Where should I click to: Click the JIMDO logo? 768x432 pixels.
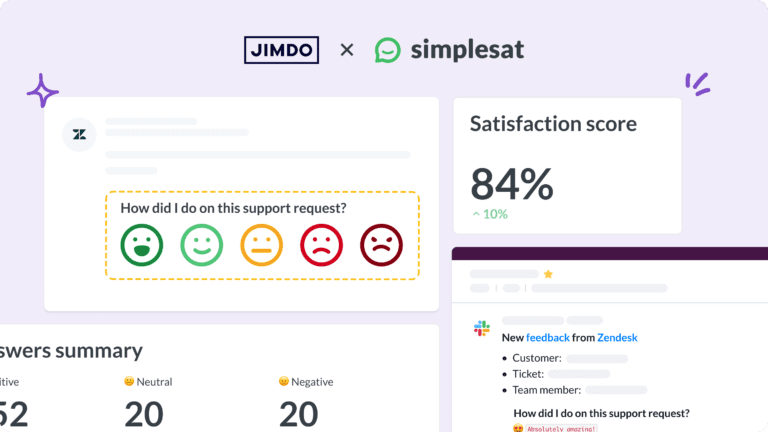[281, 49]
